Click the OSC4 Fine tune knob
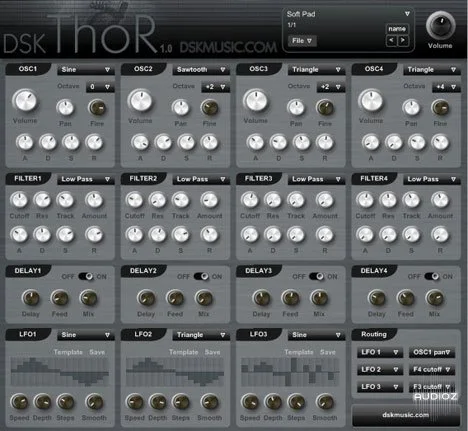This screenshot has width=468, height=431. [x=440, y=108]
